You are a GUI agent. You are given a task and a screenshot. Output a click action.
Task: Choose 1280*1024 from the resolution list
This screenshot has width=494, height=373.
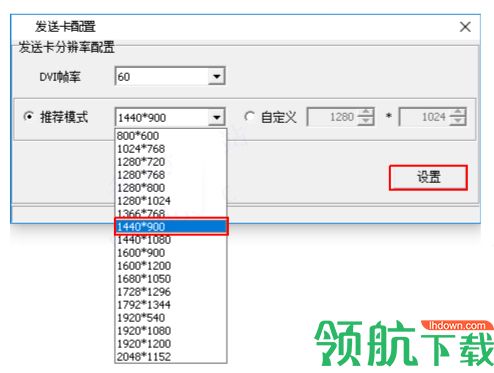coord(171,201)
